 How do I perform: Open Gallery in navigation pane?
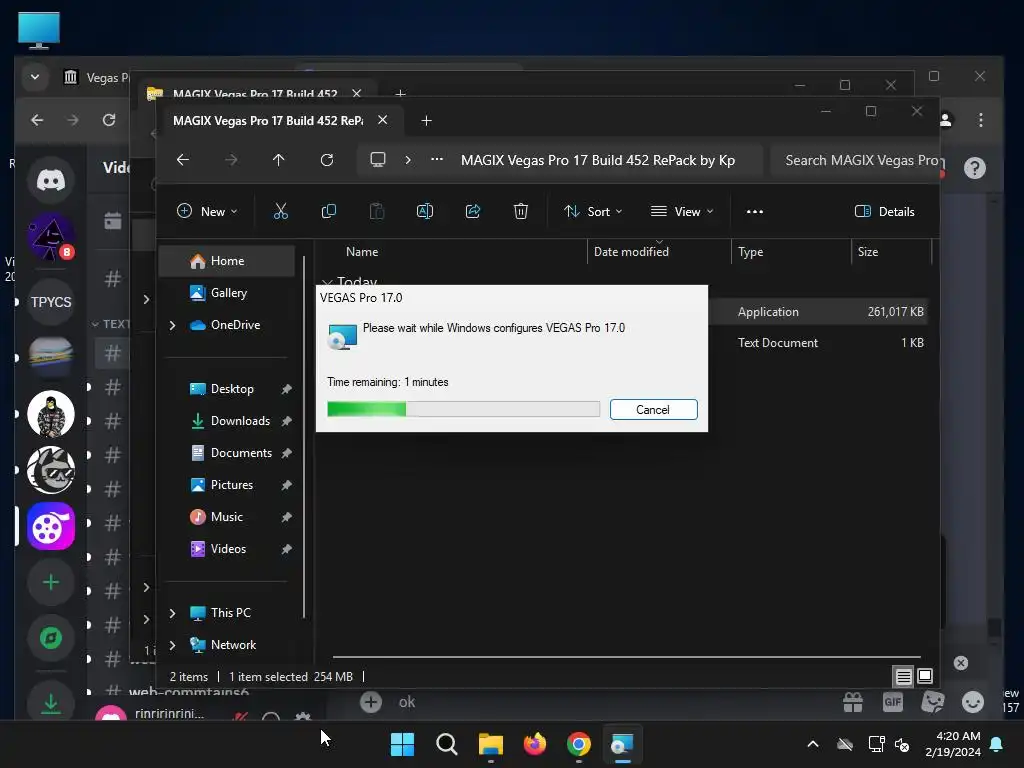(227, 293)
